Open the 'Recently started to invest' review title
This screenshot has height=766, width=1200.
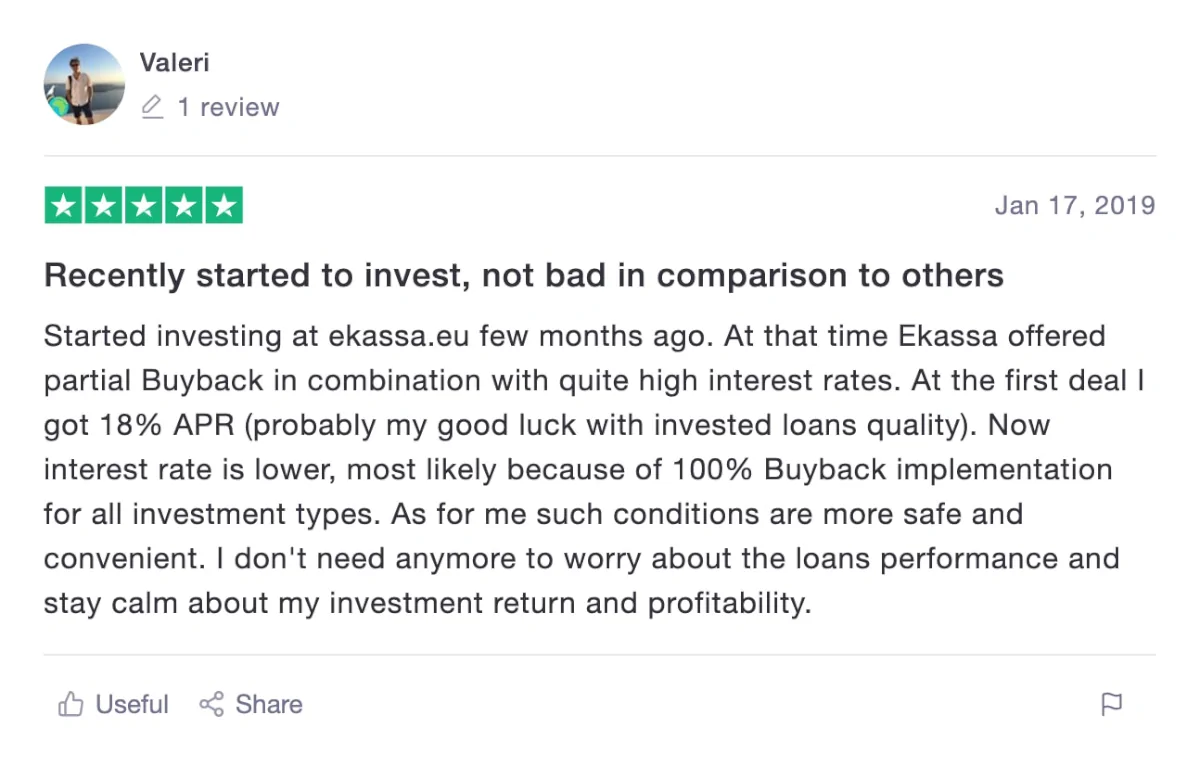tap(524, 275)
